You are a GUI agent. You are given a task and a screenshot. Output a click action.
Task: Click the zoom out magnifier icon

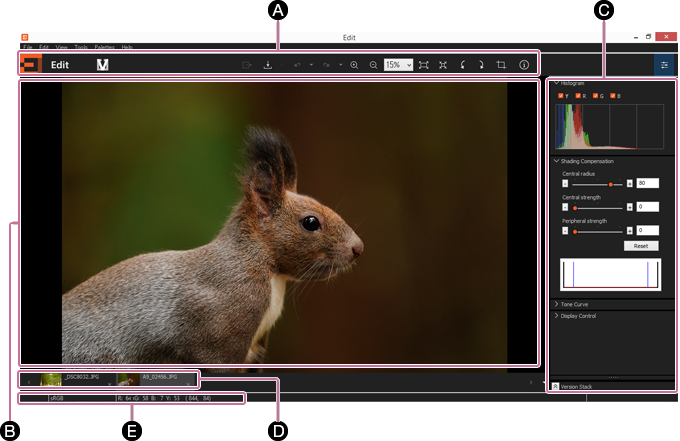[x=373, y=65]
